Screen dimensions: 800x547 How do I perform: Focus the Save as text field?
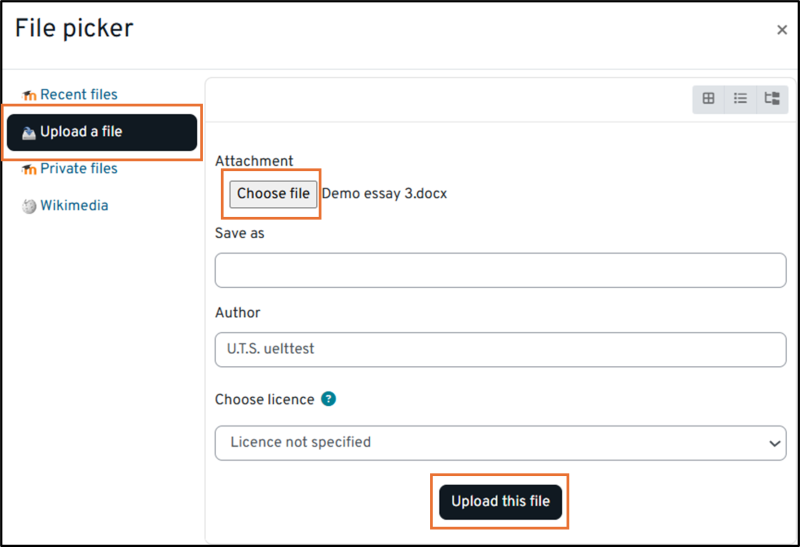[500, 270]
